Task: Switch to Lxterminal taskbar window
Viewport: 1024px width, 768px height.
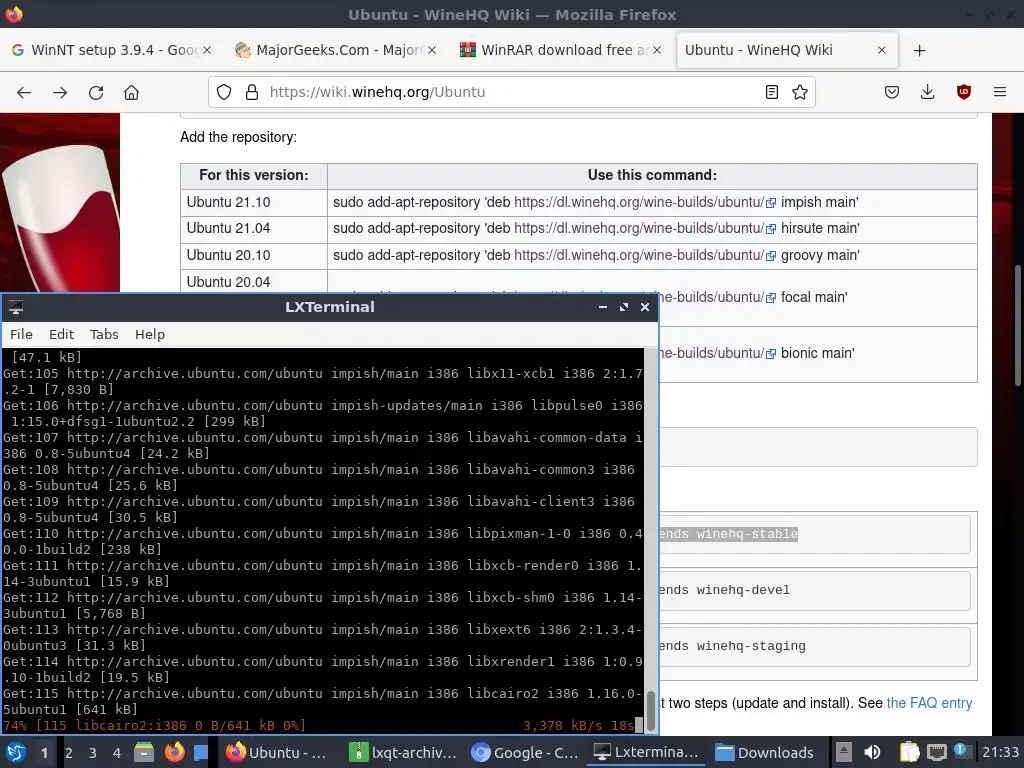Action: coord(647,752)
